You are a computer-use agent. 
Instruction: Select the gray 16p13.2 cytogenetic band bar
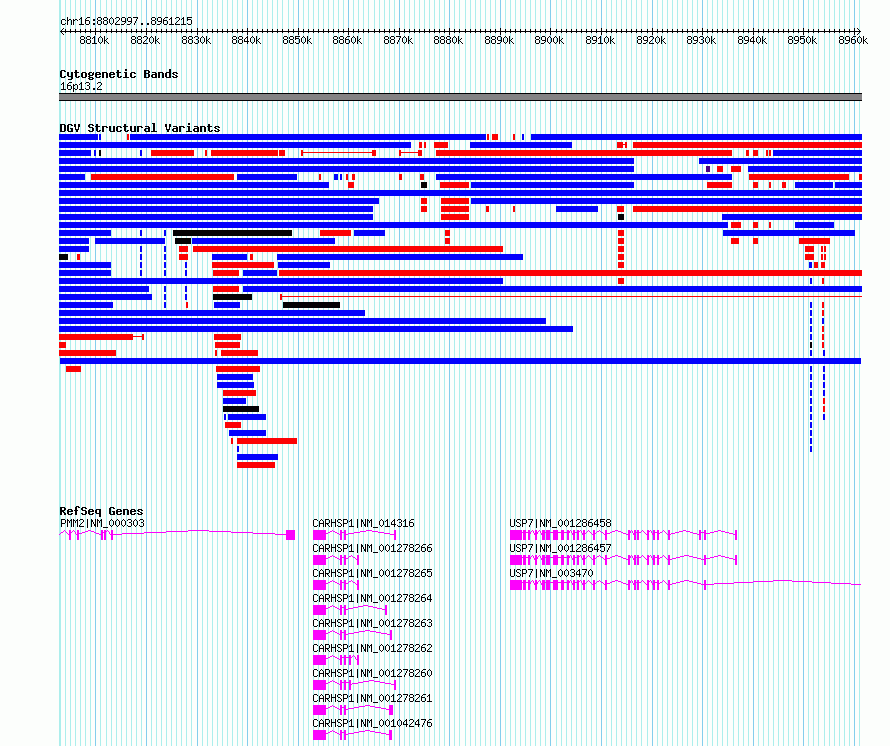click(460, 97)
